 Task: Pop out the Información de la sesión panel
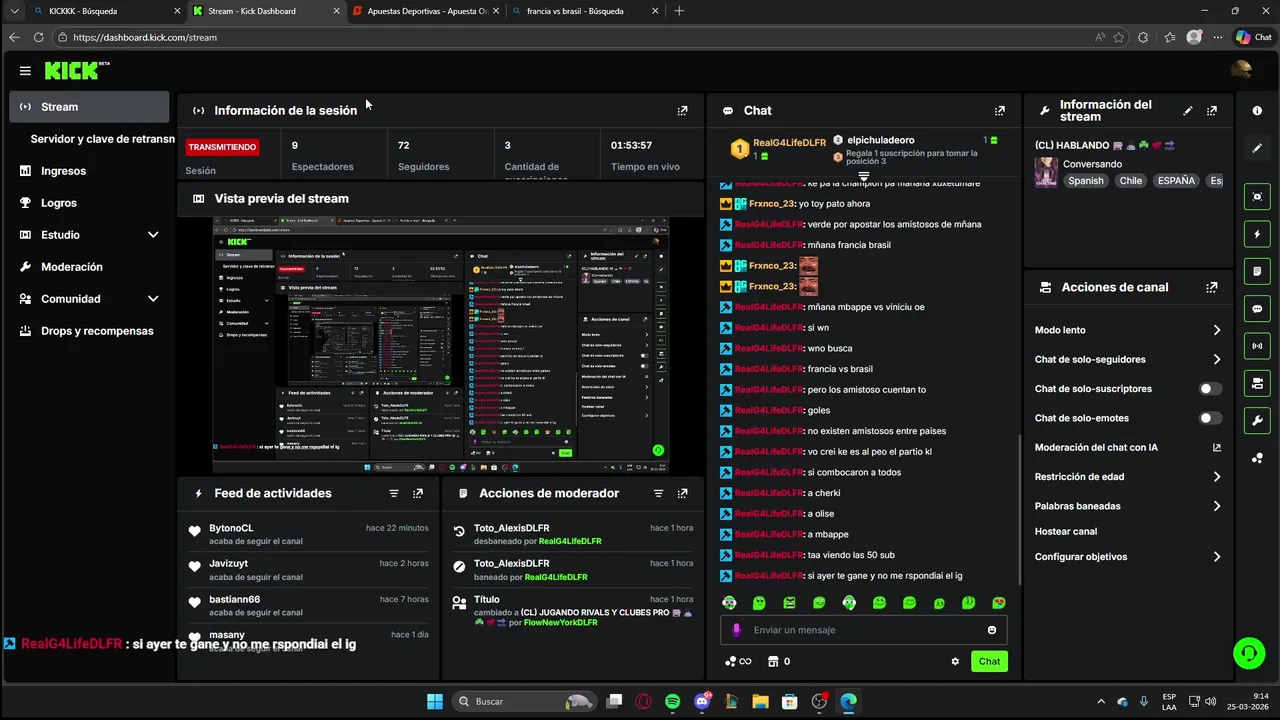click(682, 111)
